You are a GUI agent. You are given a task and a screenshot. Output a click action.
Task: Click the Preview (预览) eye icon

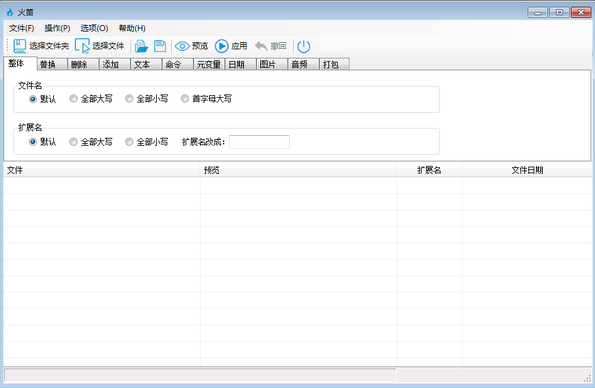(x=182, y=46)
